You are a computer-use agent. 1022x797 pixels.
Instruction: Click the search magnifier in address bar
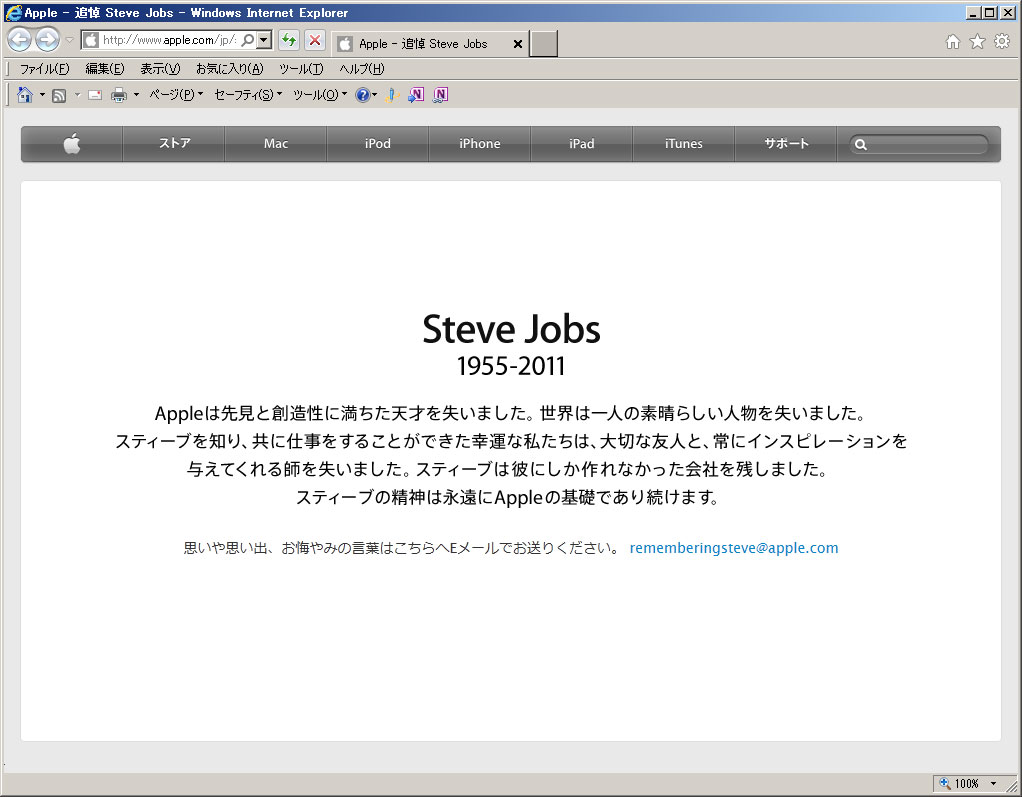[x=248, y=40]
